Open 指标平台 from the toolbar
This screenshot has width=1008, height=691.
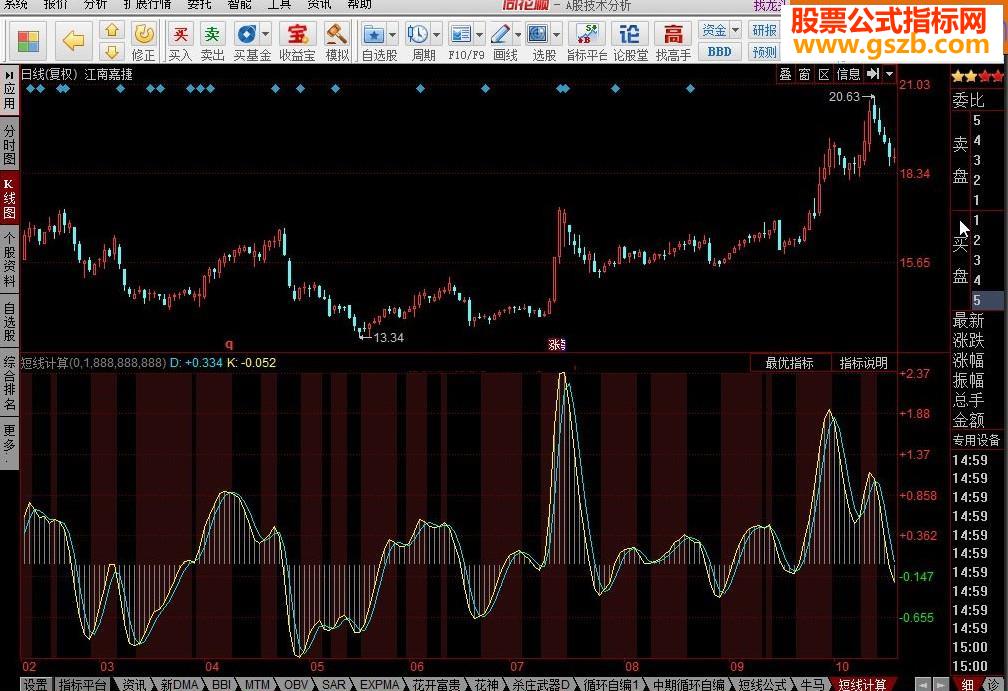[586, 41]
